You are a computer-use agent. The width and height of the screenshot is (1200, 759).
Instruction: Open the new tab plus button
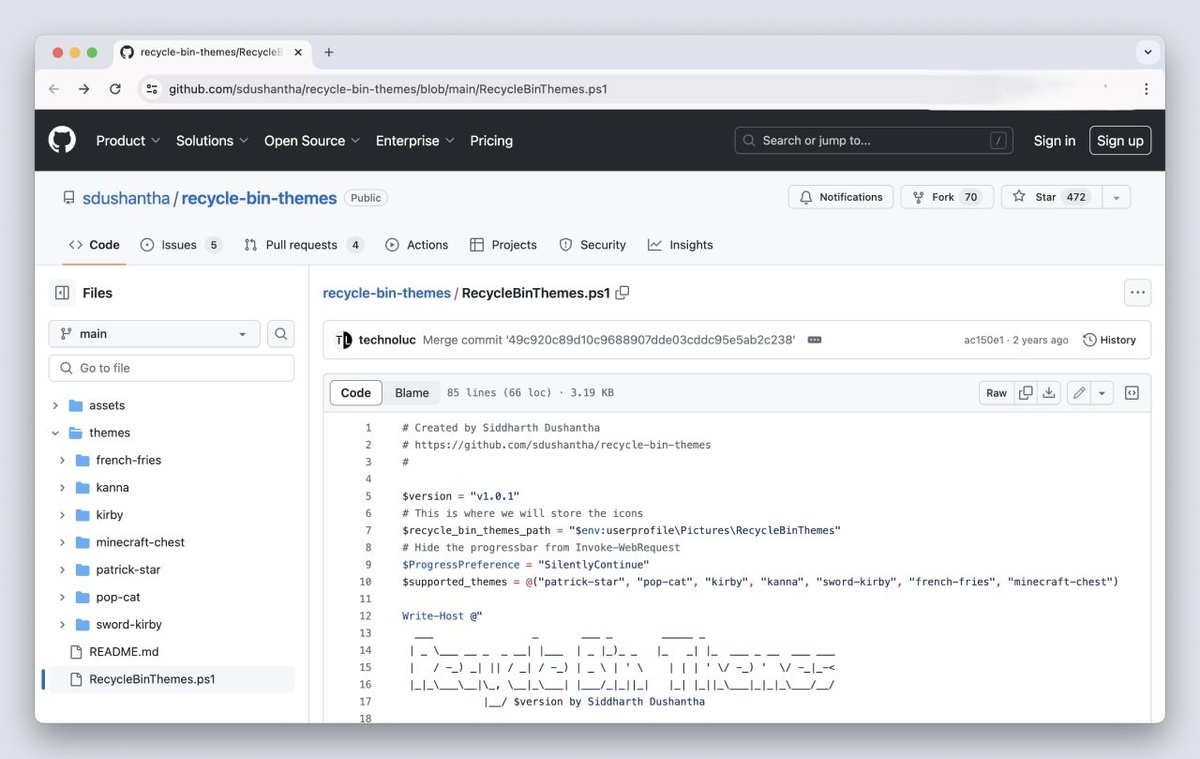(x=328, y=52)
